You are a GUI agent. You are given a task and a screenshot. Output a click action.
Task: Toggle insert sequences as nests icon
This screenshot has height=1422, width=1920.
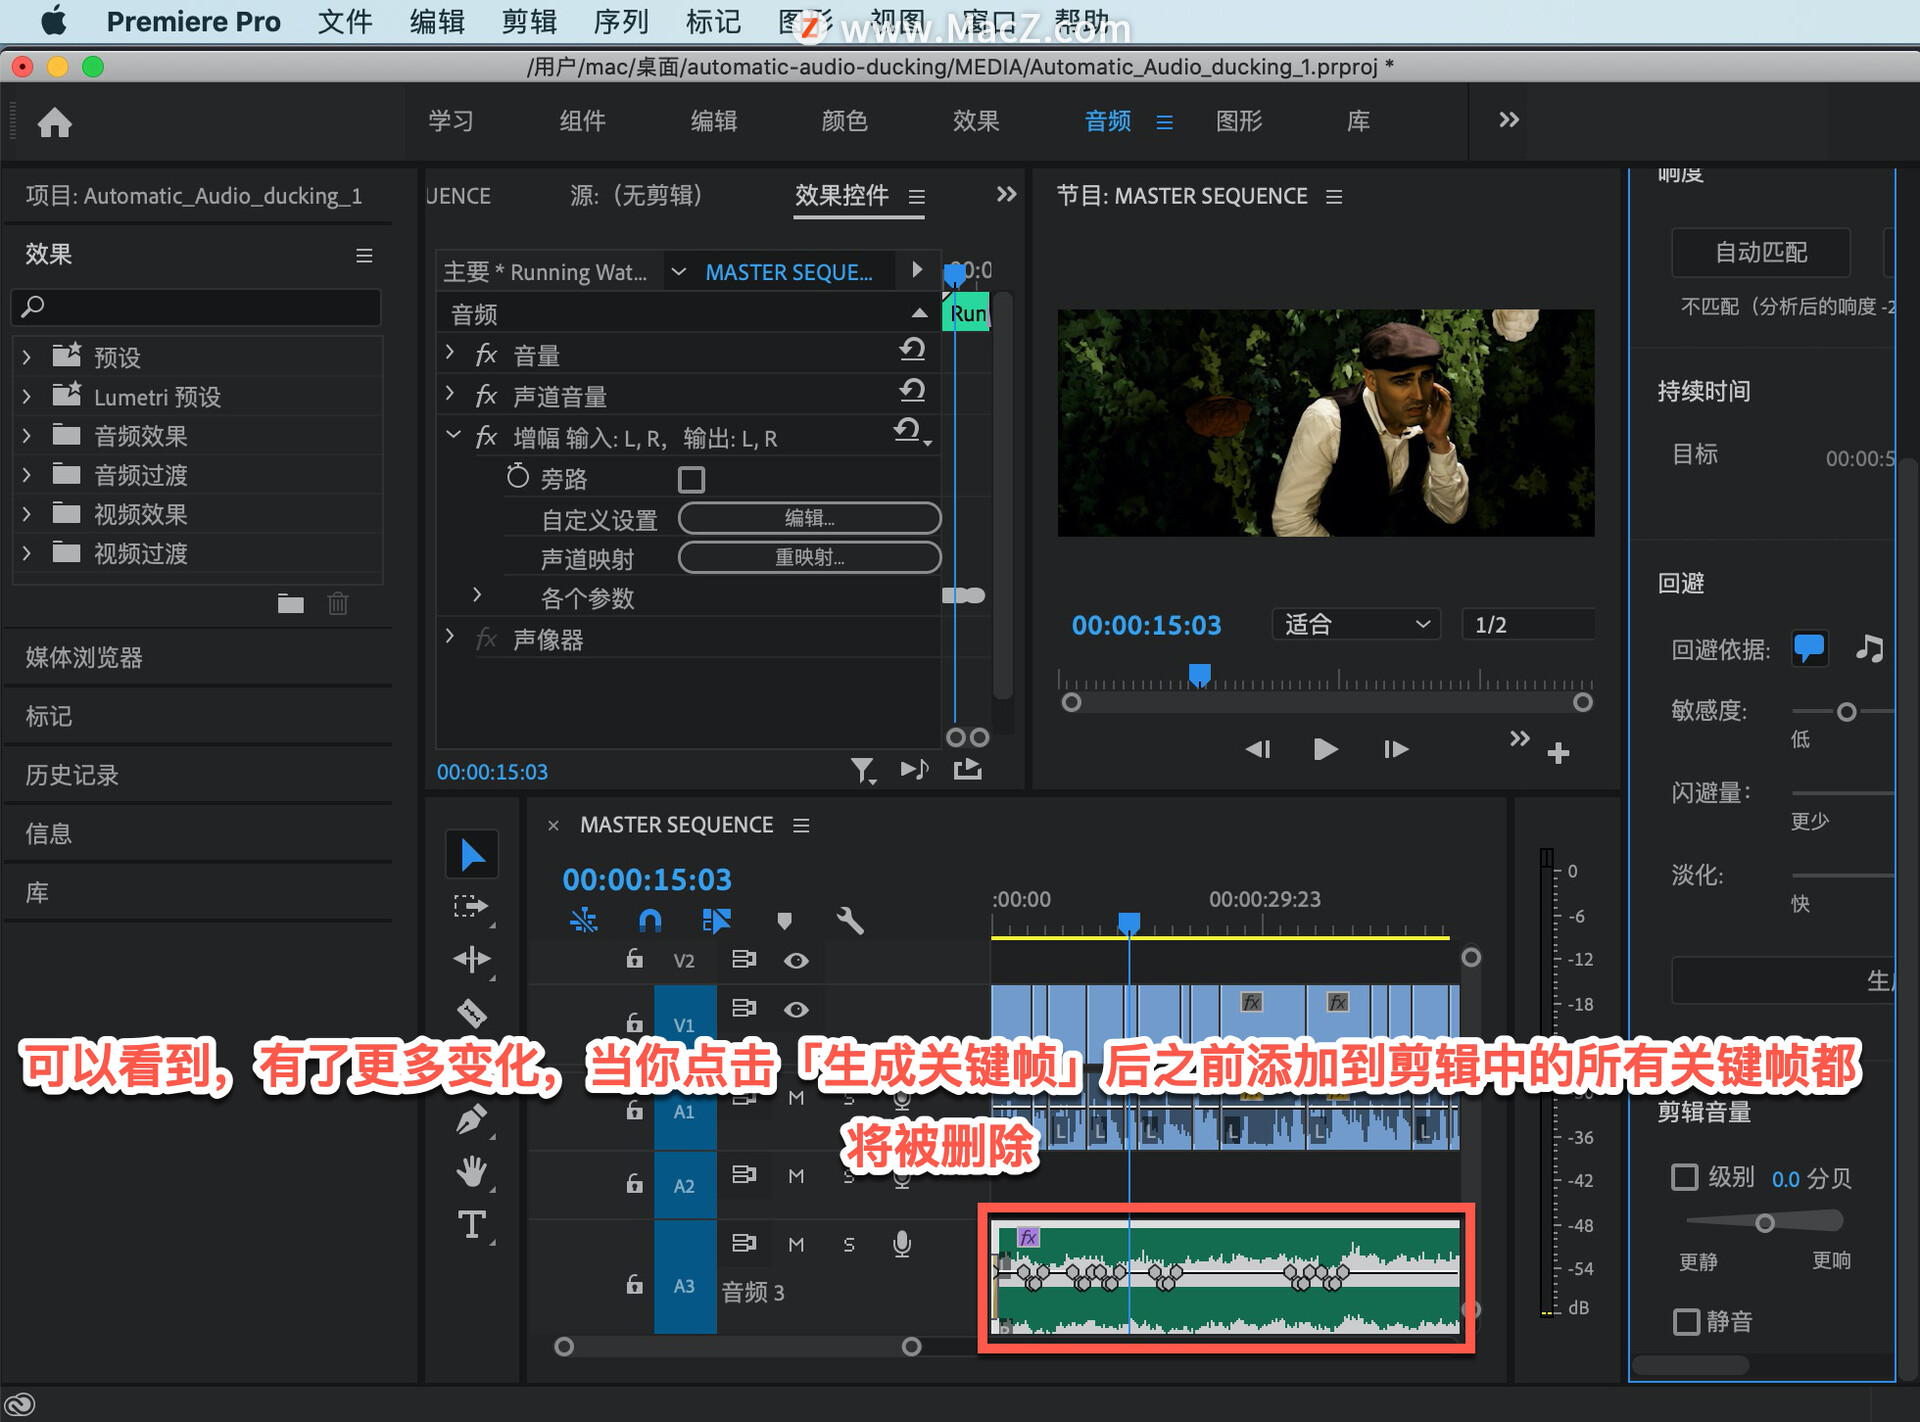tap(584, 920)
